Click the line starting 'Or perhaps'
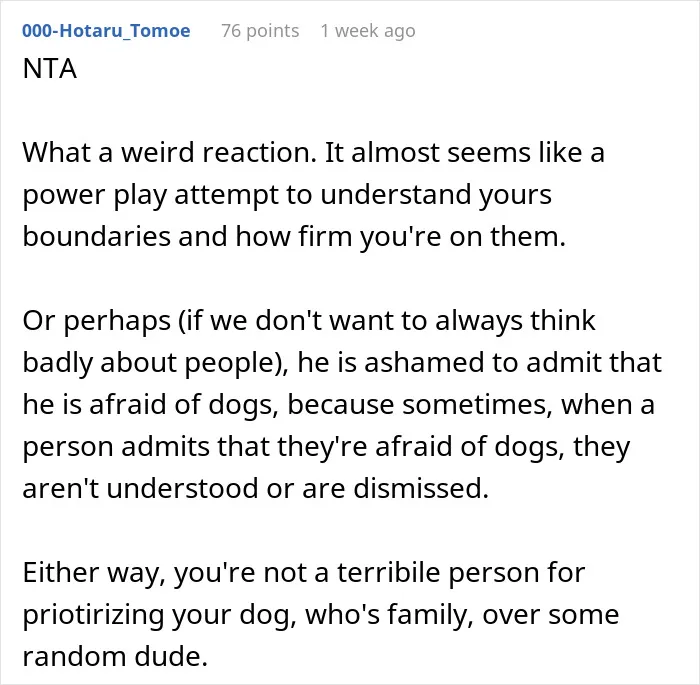 point(309,321)
